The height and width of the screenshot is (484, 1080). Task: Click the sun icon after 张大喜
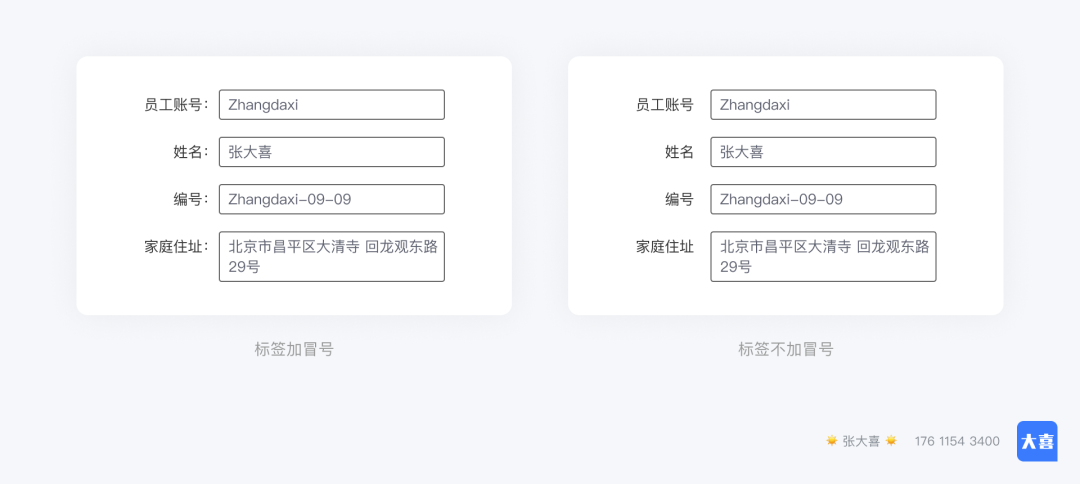[x=891, y=441]
